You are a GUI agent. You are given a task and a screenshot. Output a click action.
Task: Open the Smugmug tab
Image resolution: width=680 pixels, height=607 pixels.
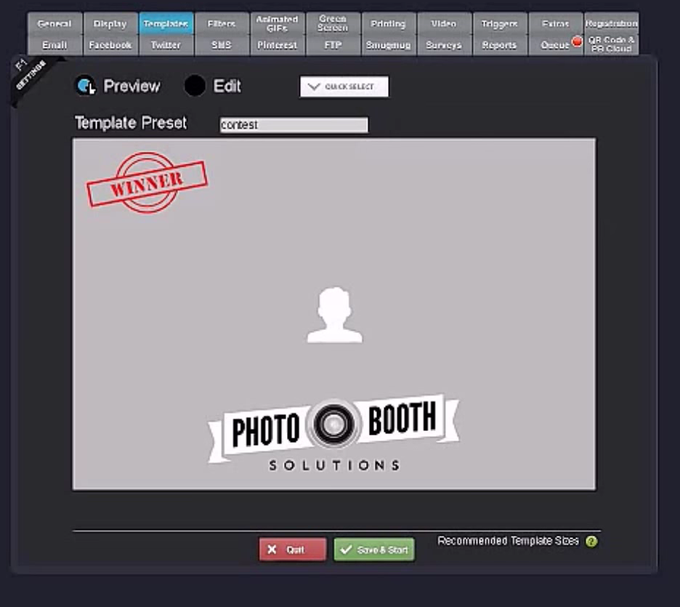(388, 45)
